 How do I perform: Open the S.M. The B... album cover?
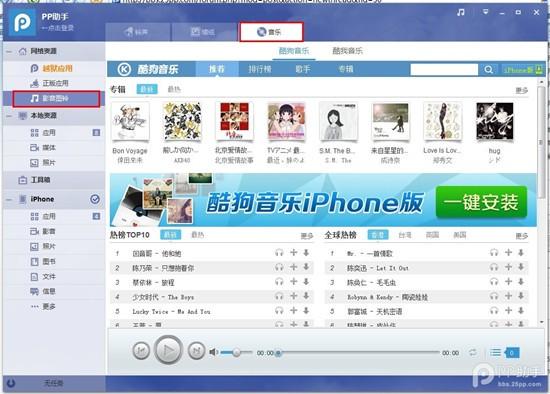[x=338, y=121]
